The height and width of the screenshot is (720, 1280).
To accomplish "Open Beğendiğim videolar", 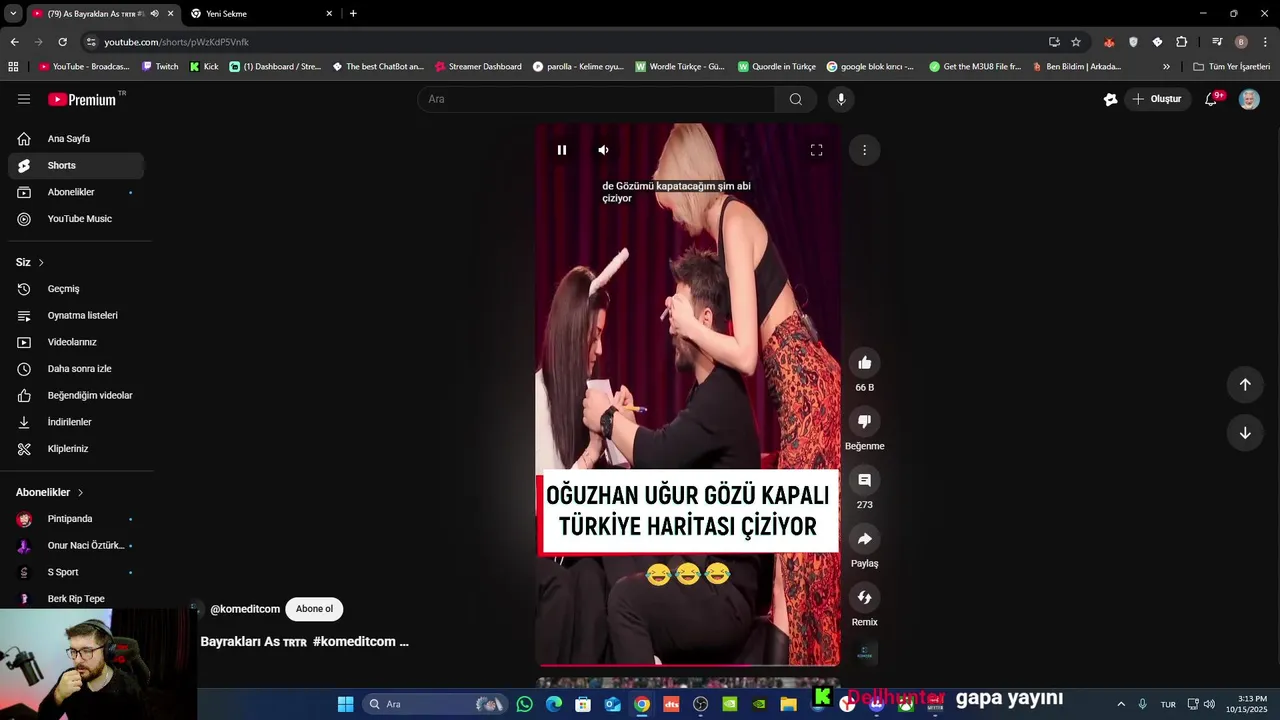I will point(76,395).
